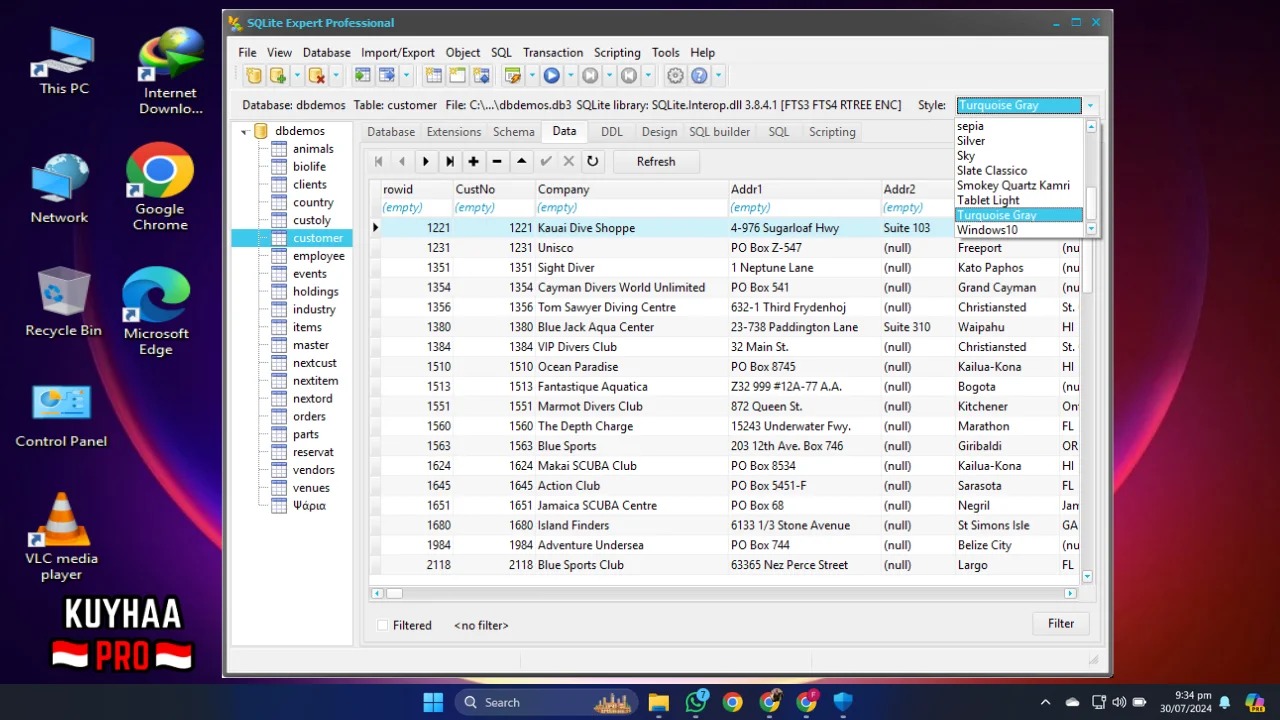This screenshot has width=1280, height=720.
Task: Click the Close Database icon with red X
Action: [316, 76]
